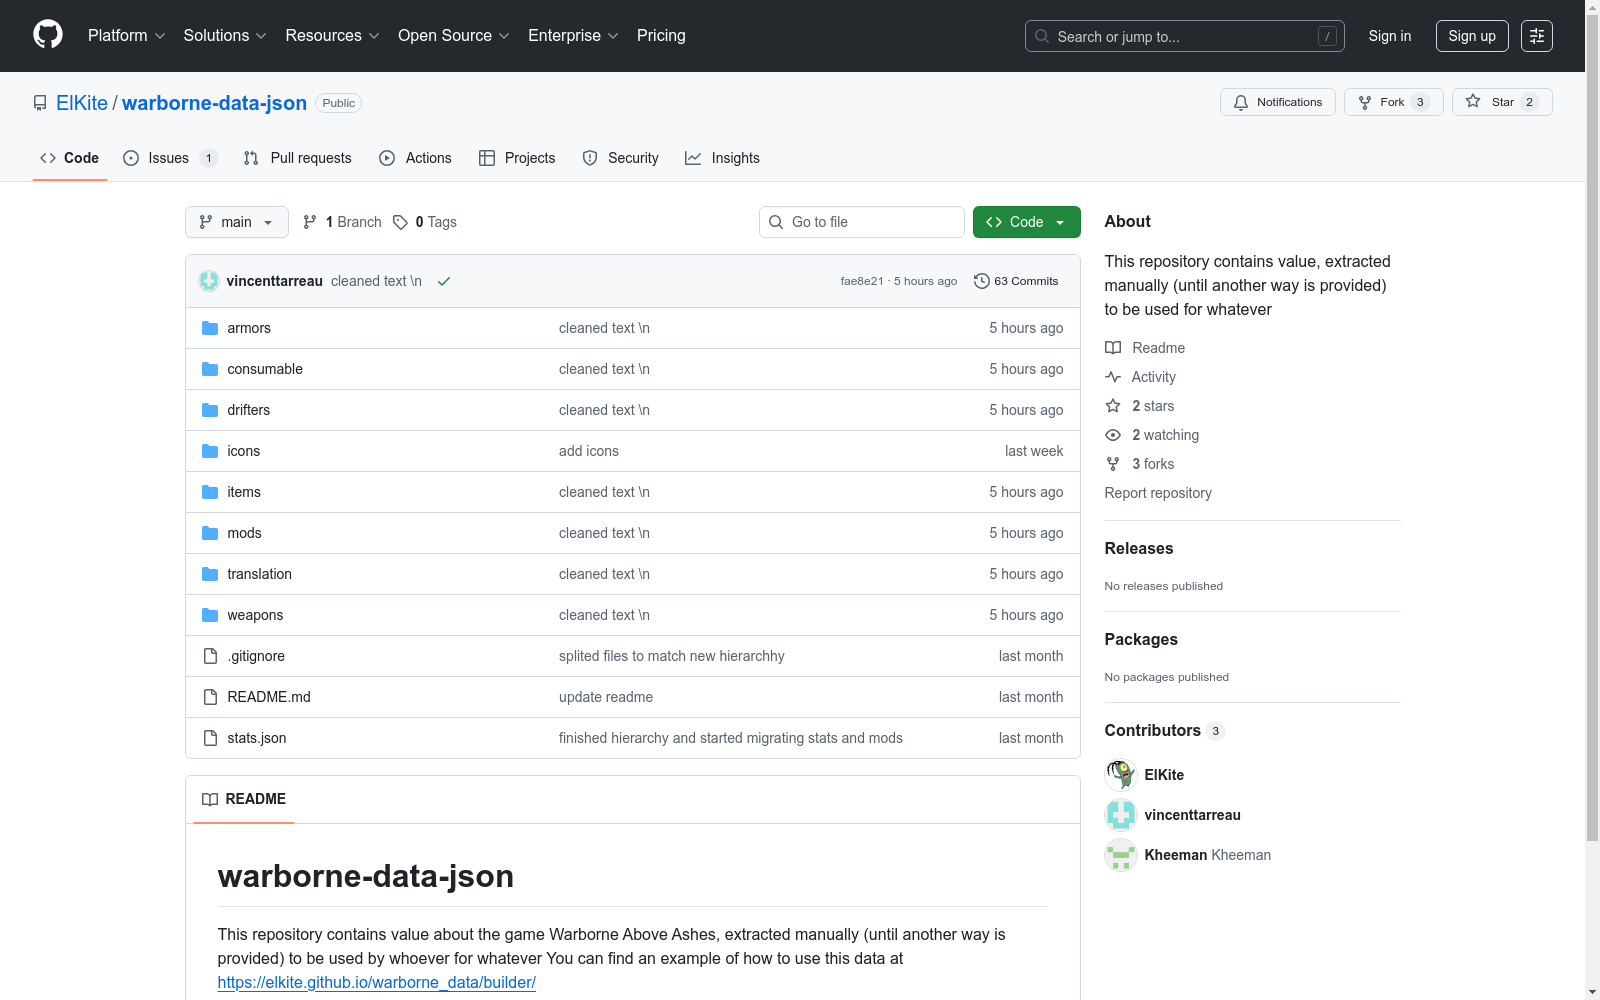Click the repository book icon beside ElKite

40,103
